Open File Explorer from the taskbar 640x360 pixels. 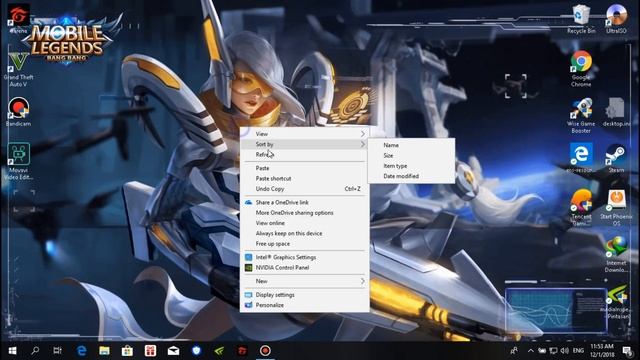click(104, 351)
